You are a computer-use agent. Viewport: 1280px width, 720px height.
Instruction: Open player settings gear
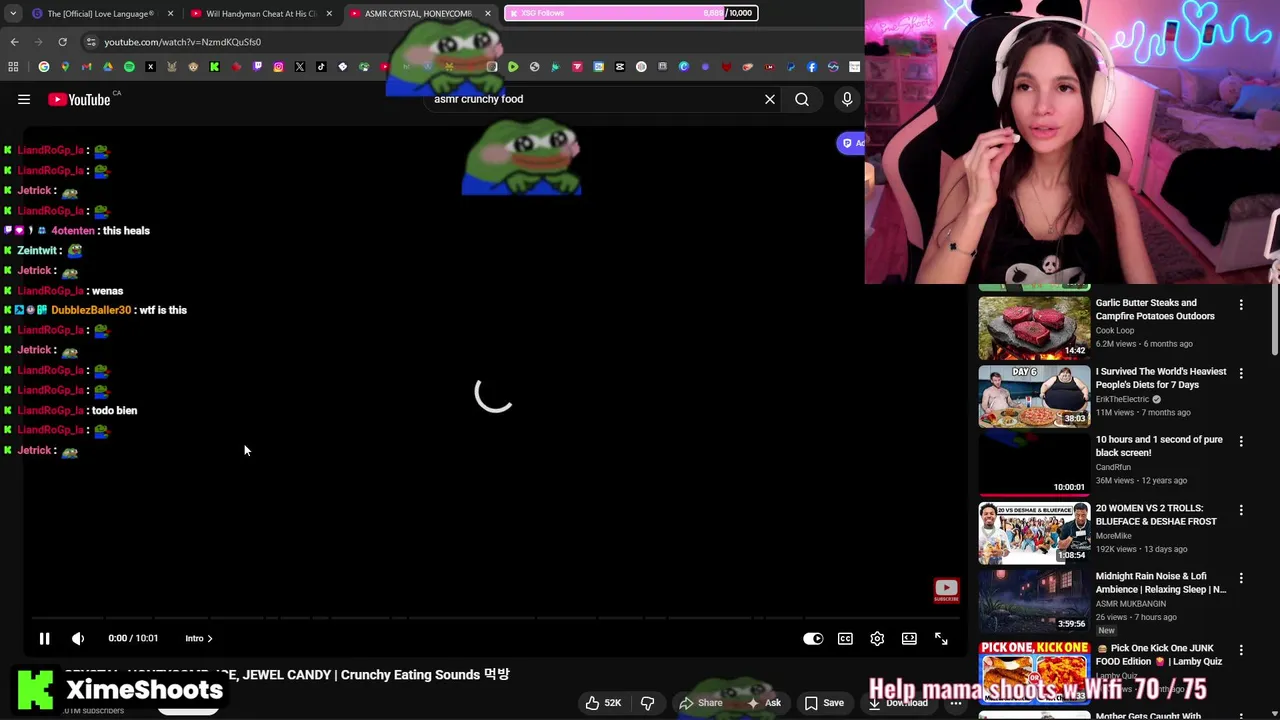877,638
